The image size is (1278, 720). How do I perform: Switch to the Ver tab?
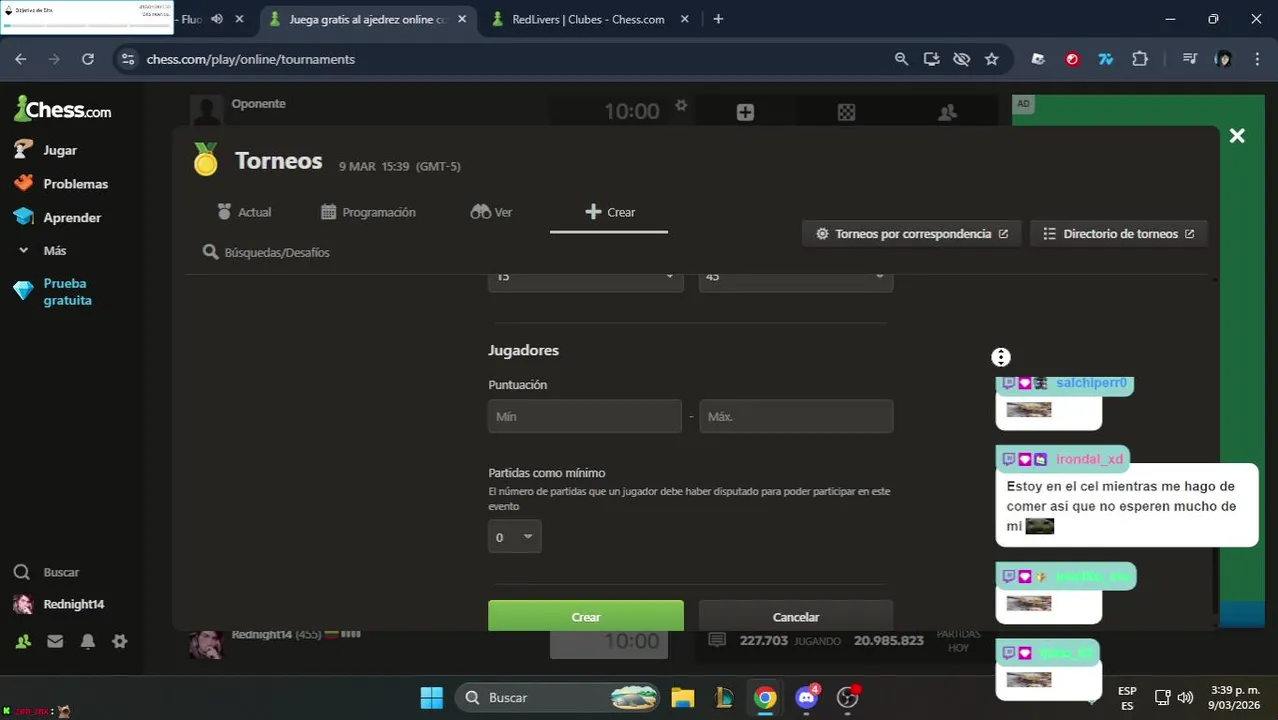[491, 212]
